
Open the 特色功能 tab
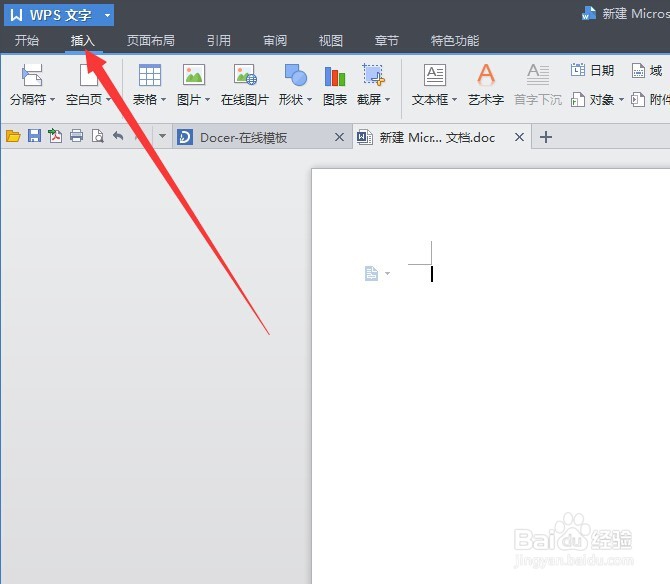pos(455,41)
